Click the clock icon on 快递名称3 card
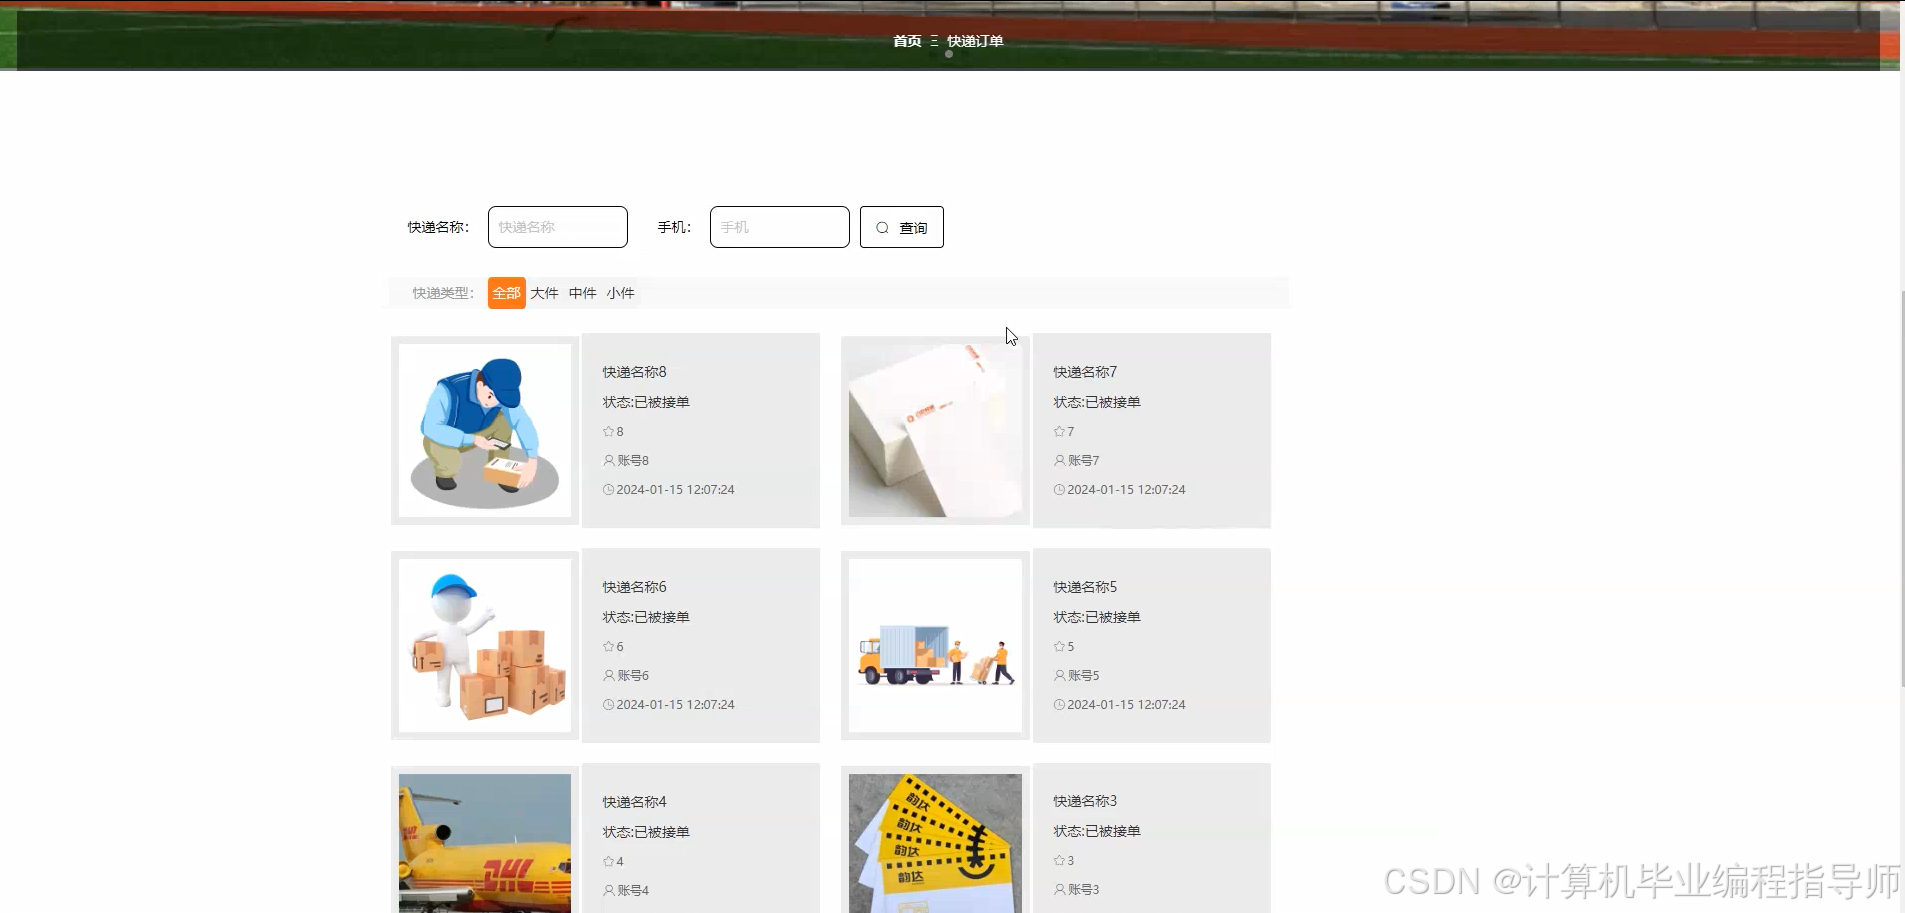 (1059, 910)
